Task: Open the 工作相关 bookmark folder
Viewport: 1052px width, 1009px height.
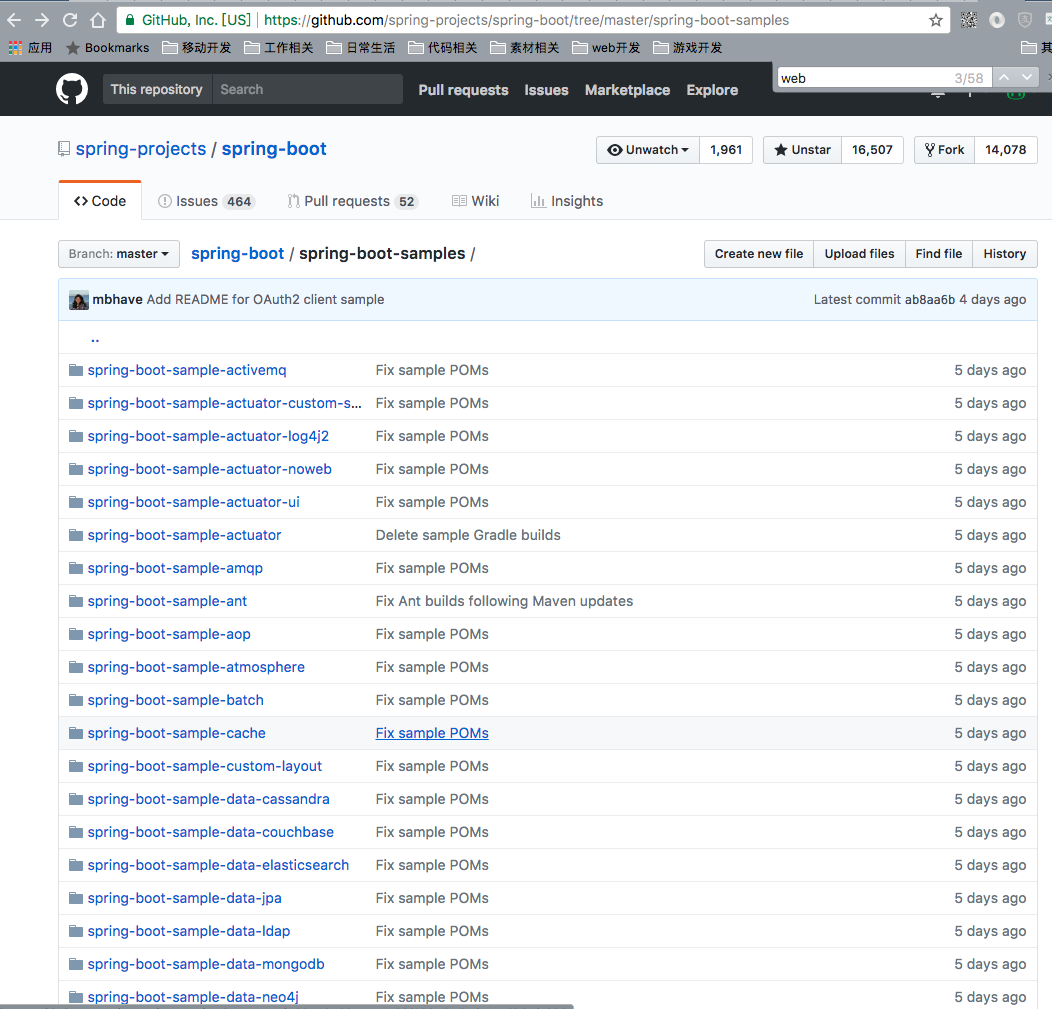Action: point(278,48)
